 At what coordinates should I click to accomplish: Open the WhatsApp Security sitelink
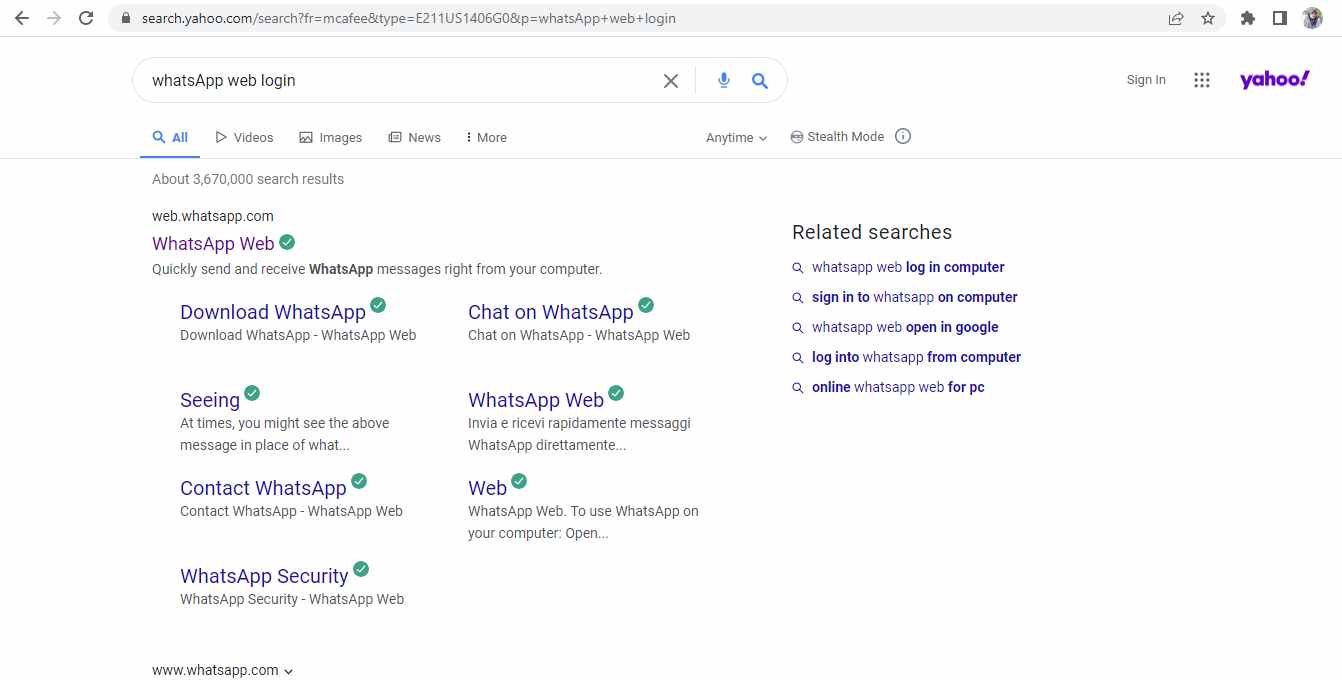(264, 576)
